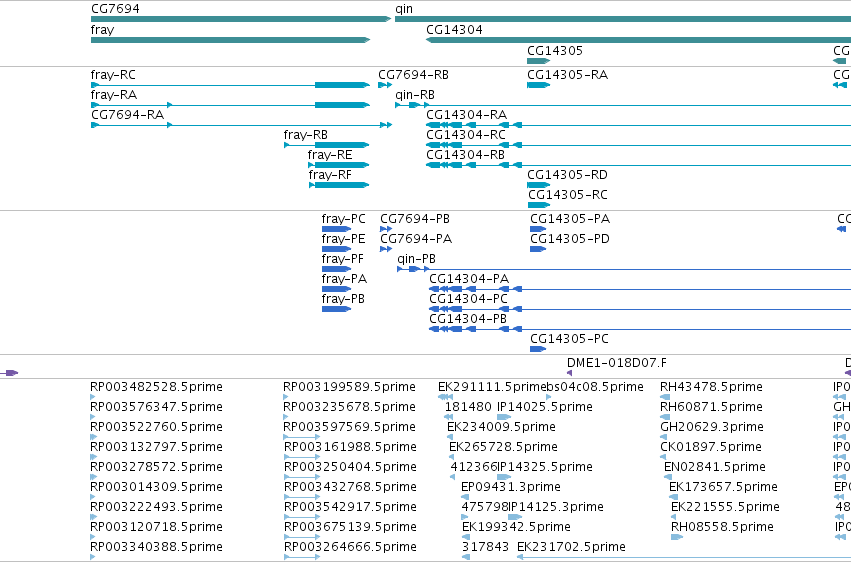Image resolution: width=851 pixels, height=562 pixels.
Task: Click transcript label CG14304-RA
Action: click(x=467, y=114)
